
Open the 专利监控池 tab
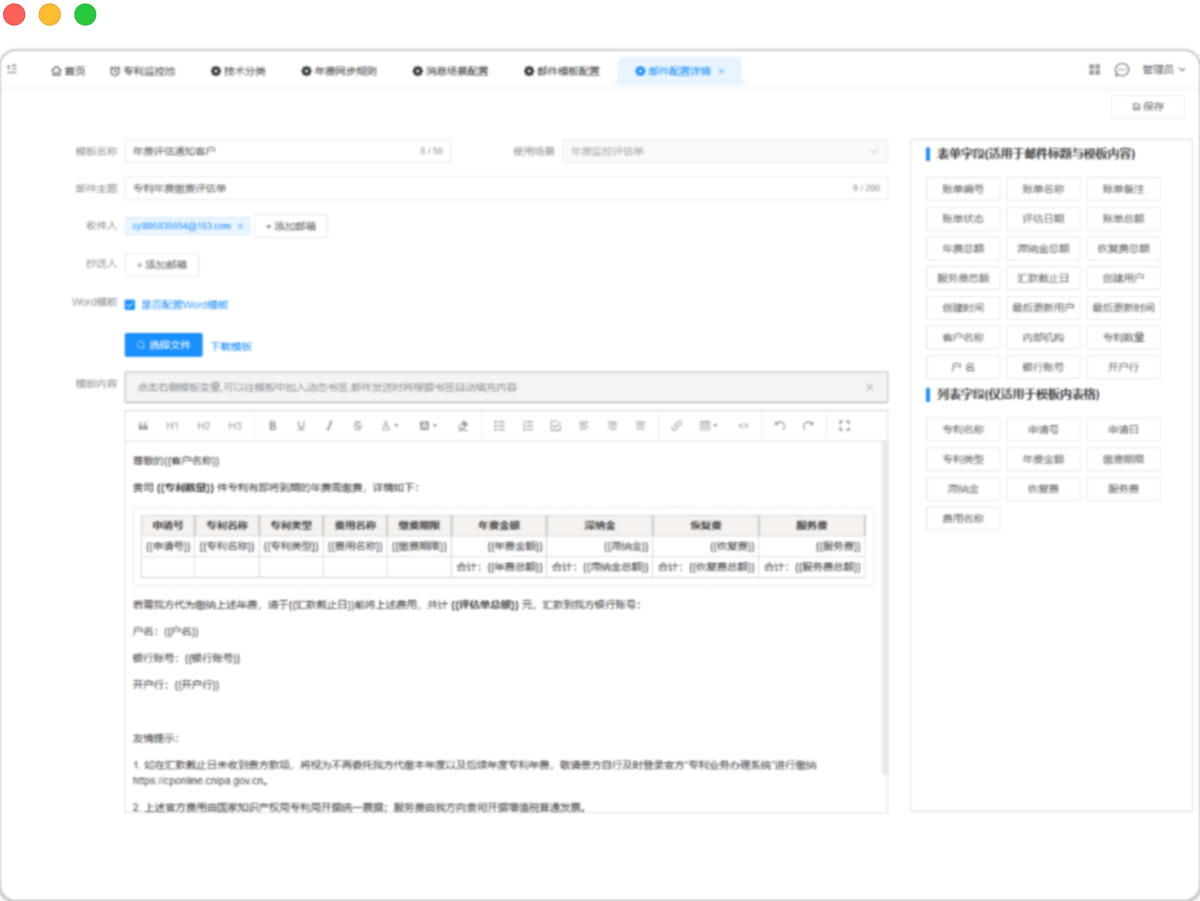tap(143, 71)
